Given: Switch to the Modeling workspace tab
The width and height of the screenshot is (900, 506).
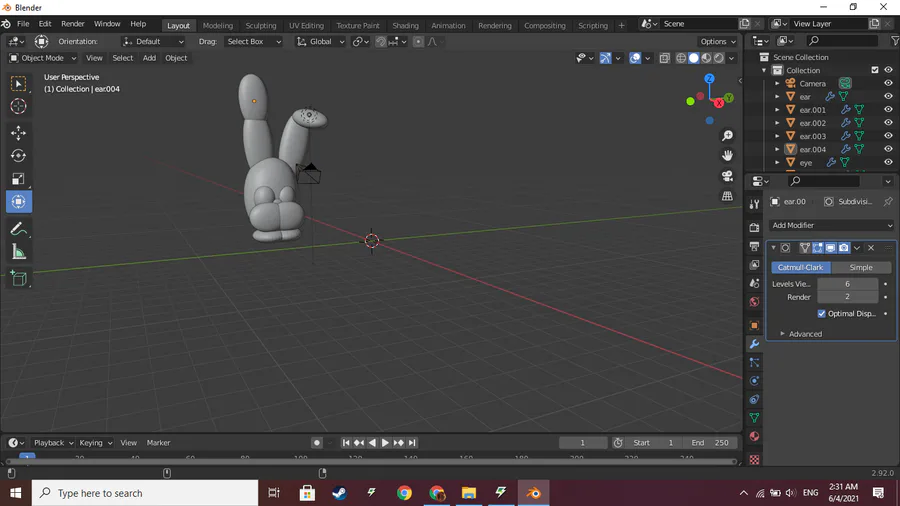Looking at the screenshot, I should (218, 25).
